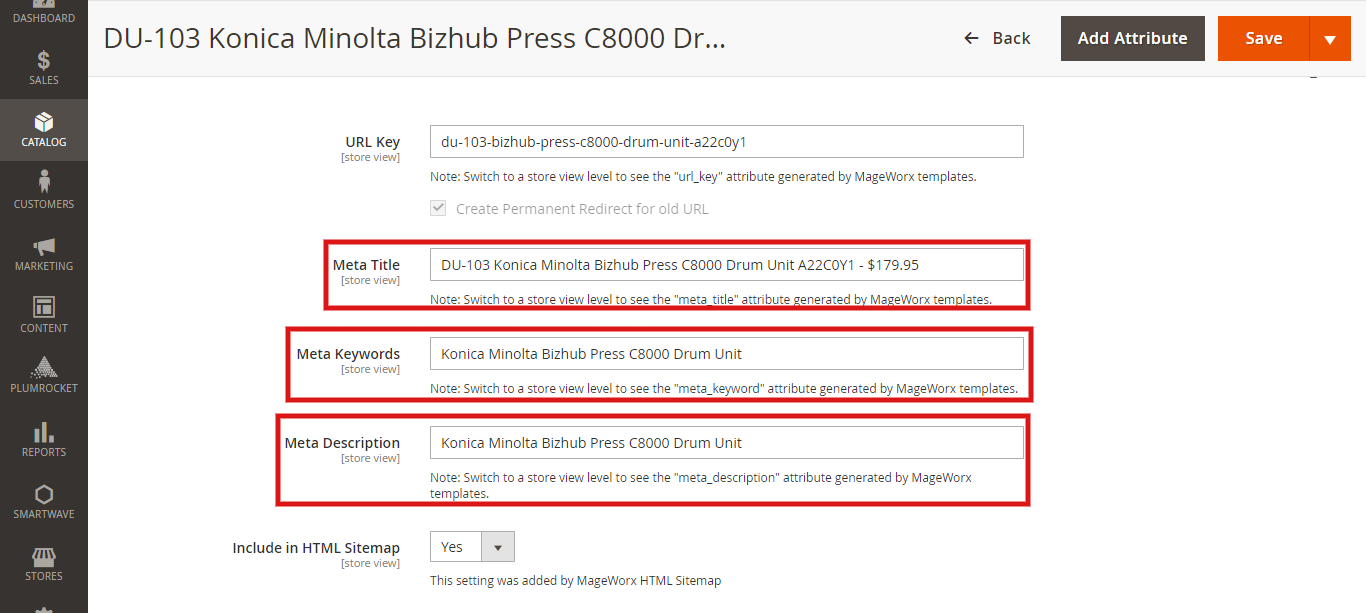Click the Back link

(997, 38)
